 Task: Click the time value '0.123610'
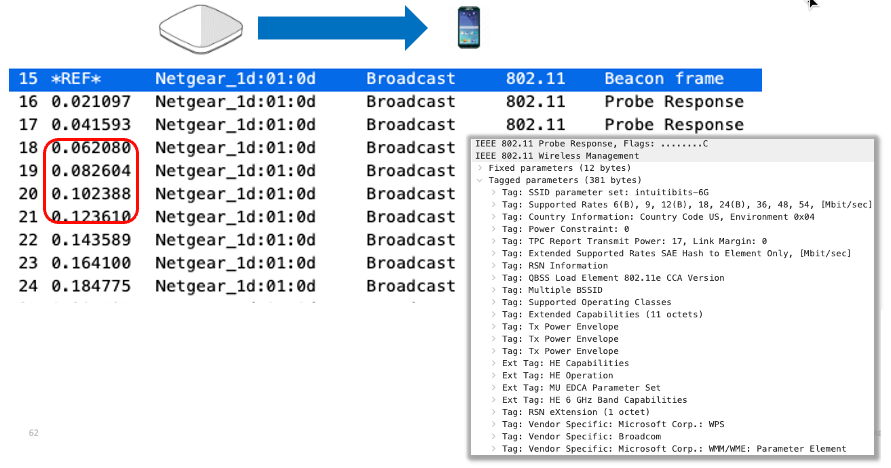click(91, 217)
